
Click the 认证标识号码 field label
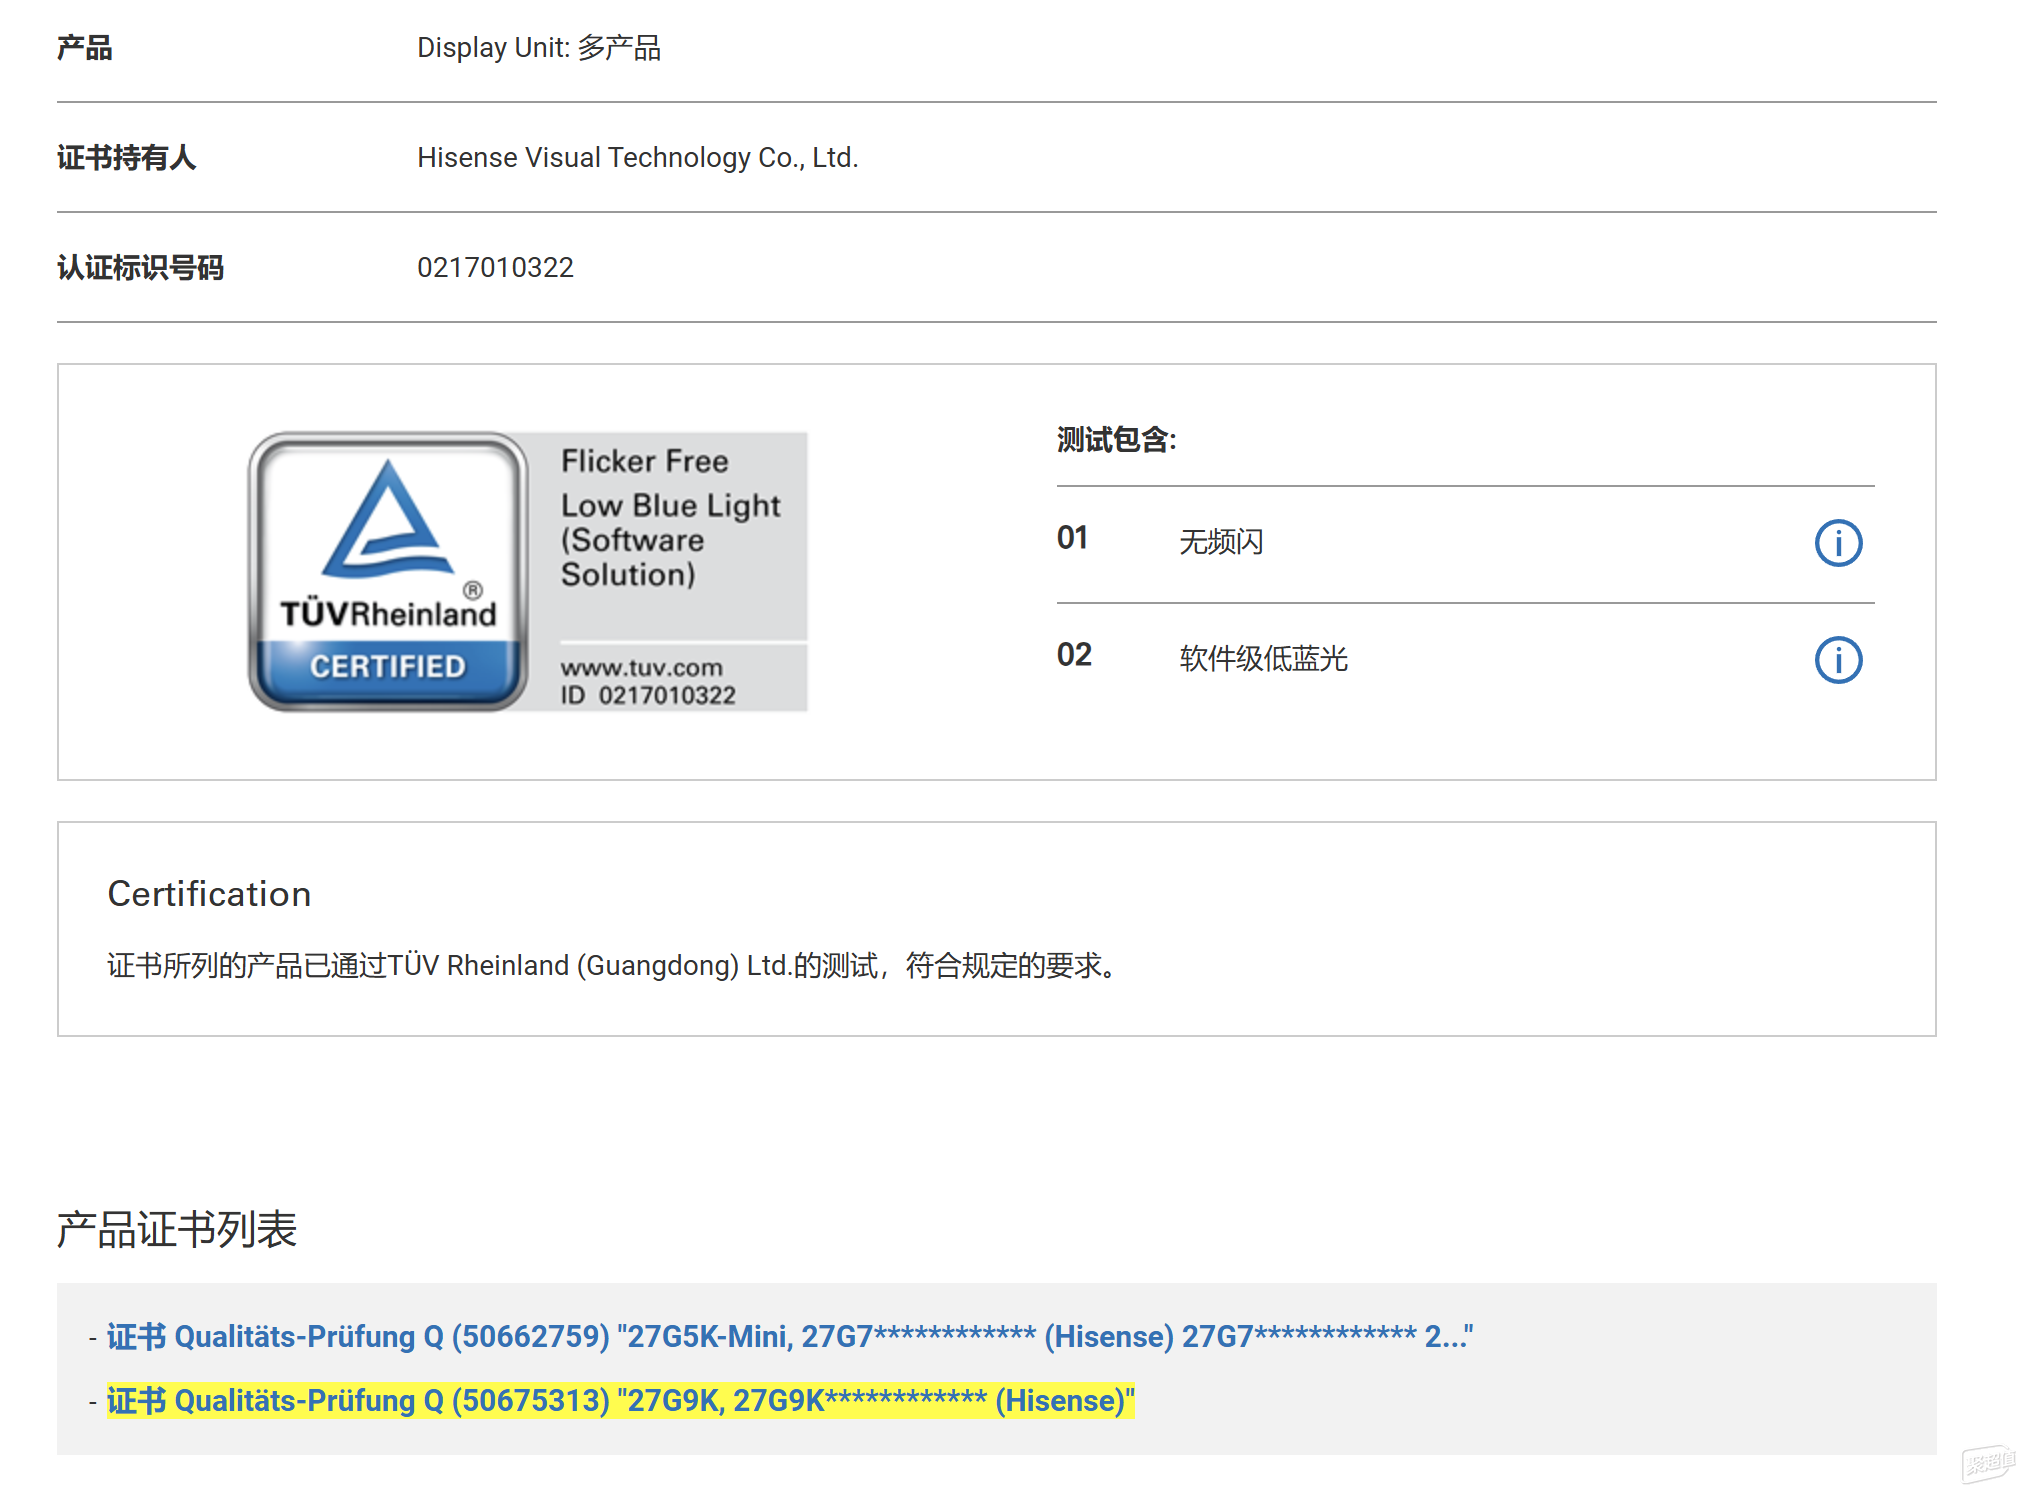140,267
